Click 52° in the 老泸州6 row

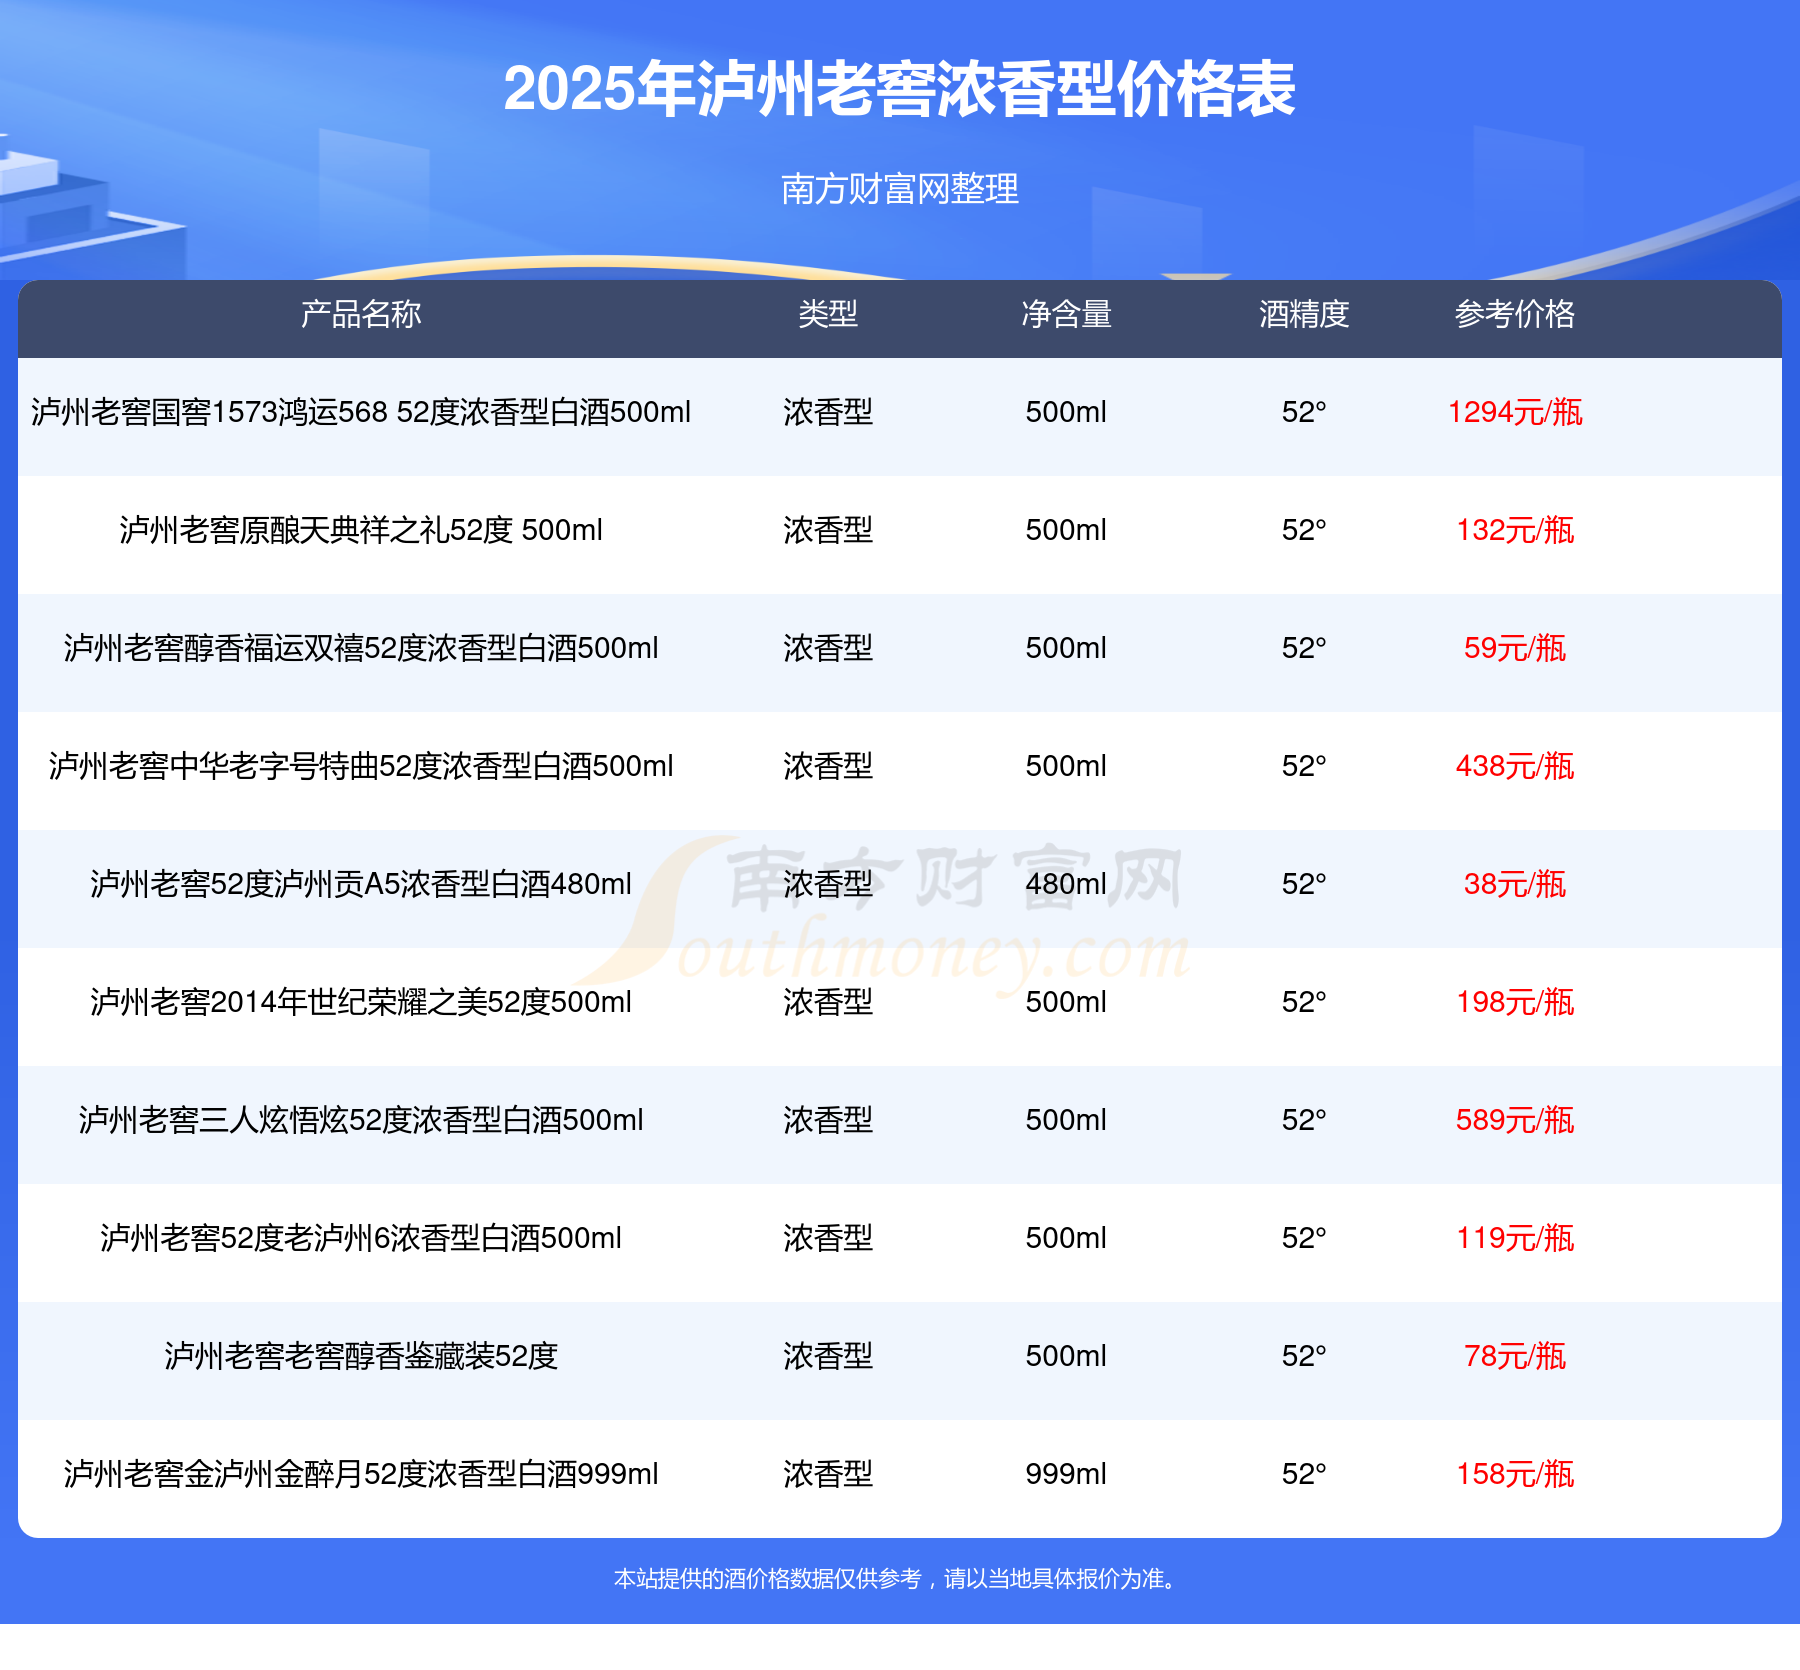[x=1304, y=1238]
